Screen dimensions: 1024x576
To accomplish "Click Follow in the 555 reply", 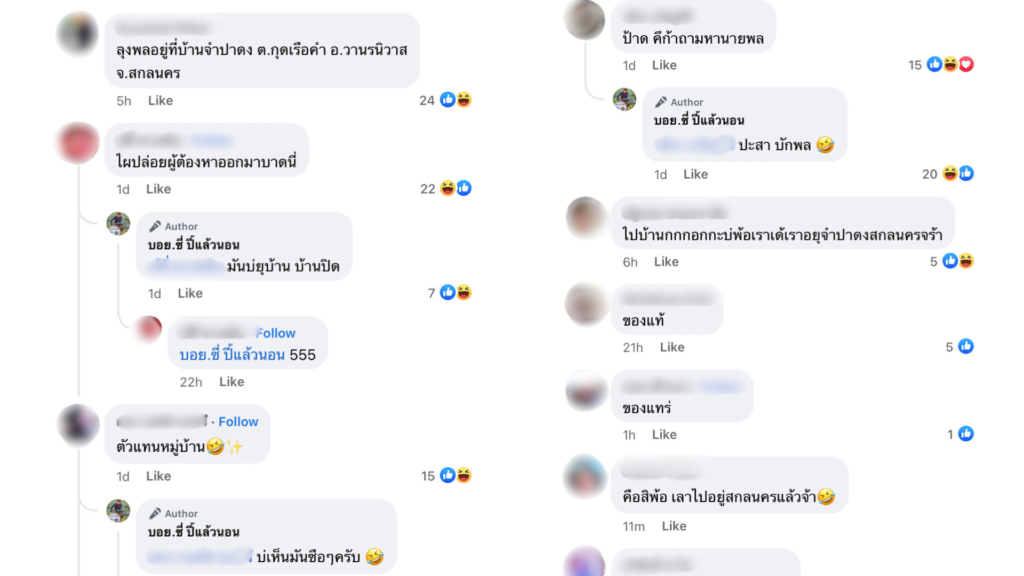I will coord(276,333).
